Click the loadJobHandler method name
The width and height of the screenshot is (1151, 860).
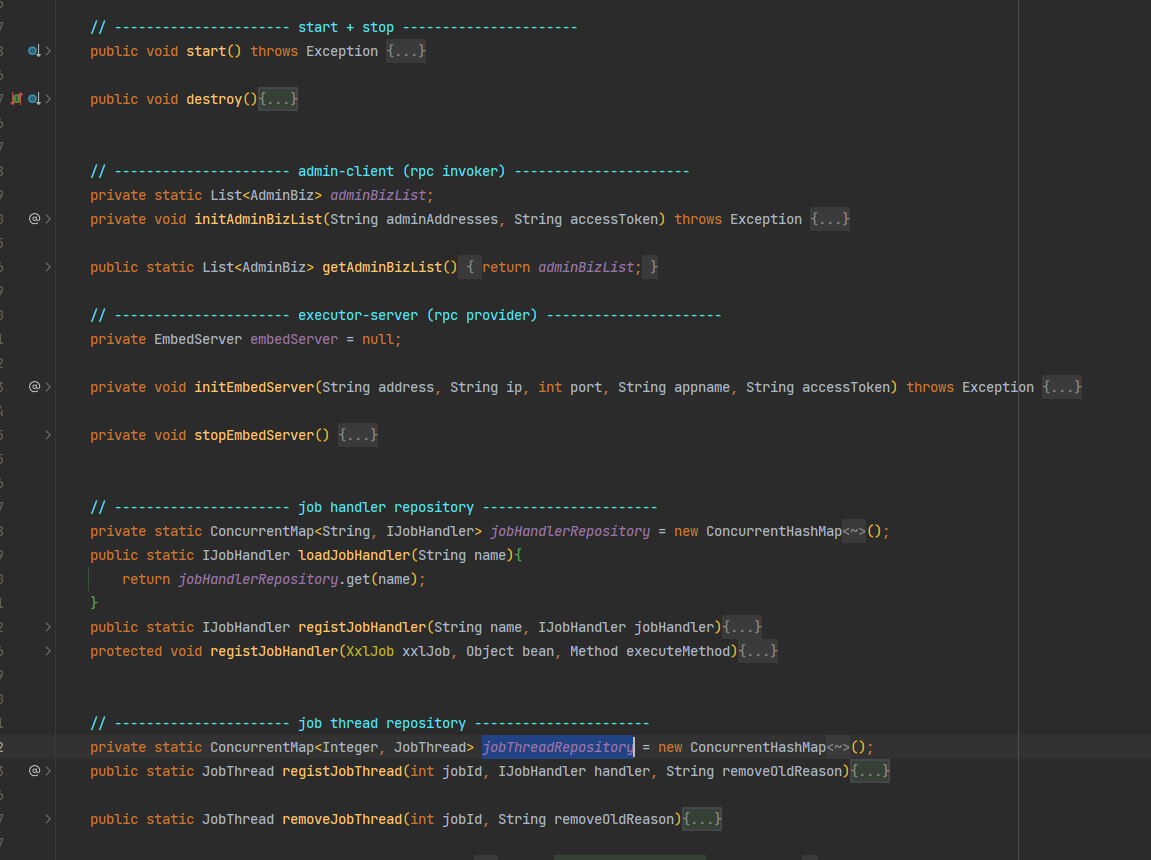click(355, 555)
